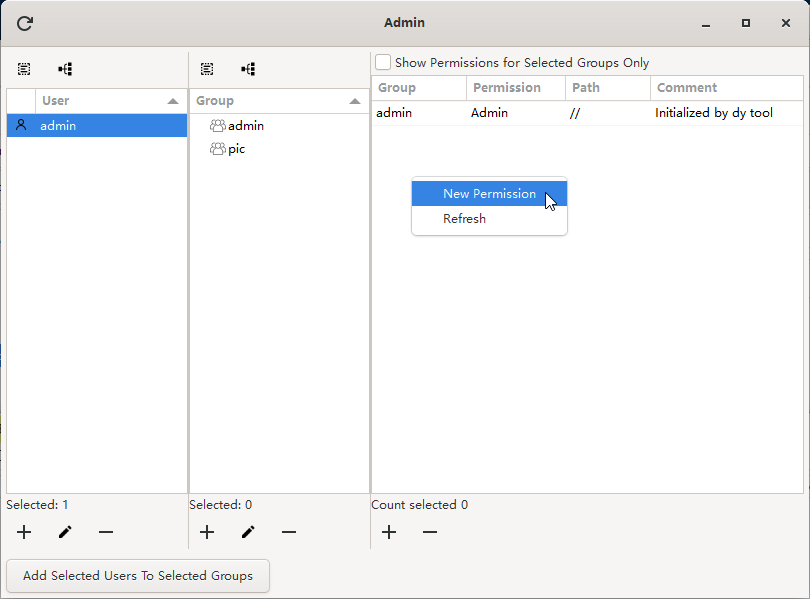
Task: Remove the selected user with the minus icon
Action: pos(106,532)
